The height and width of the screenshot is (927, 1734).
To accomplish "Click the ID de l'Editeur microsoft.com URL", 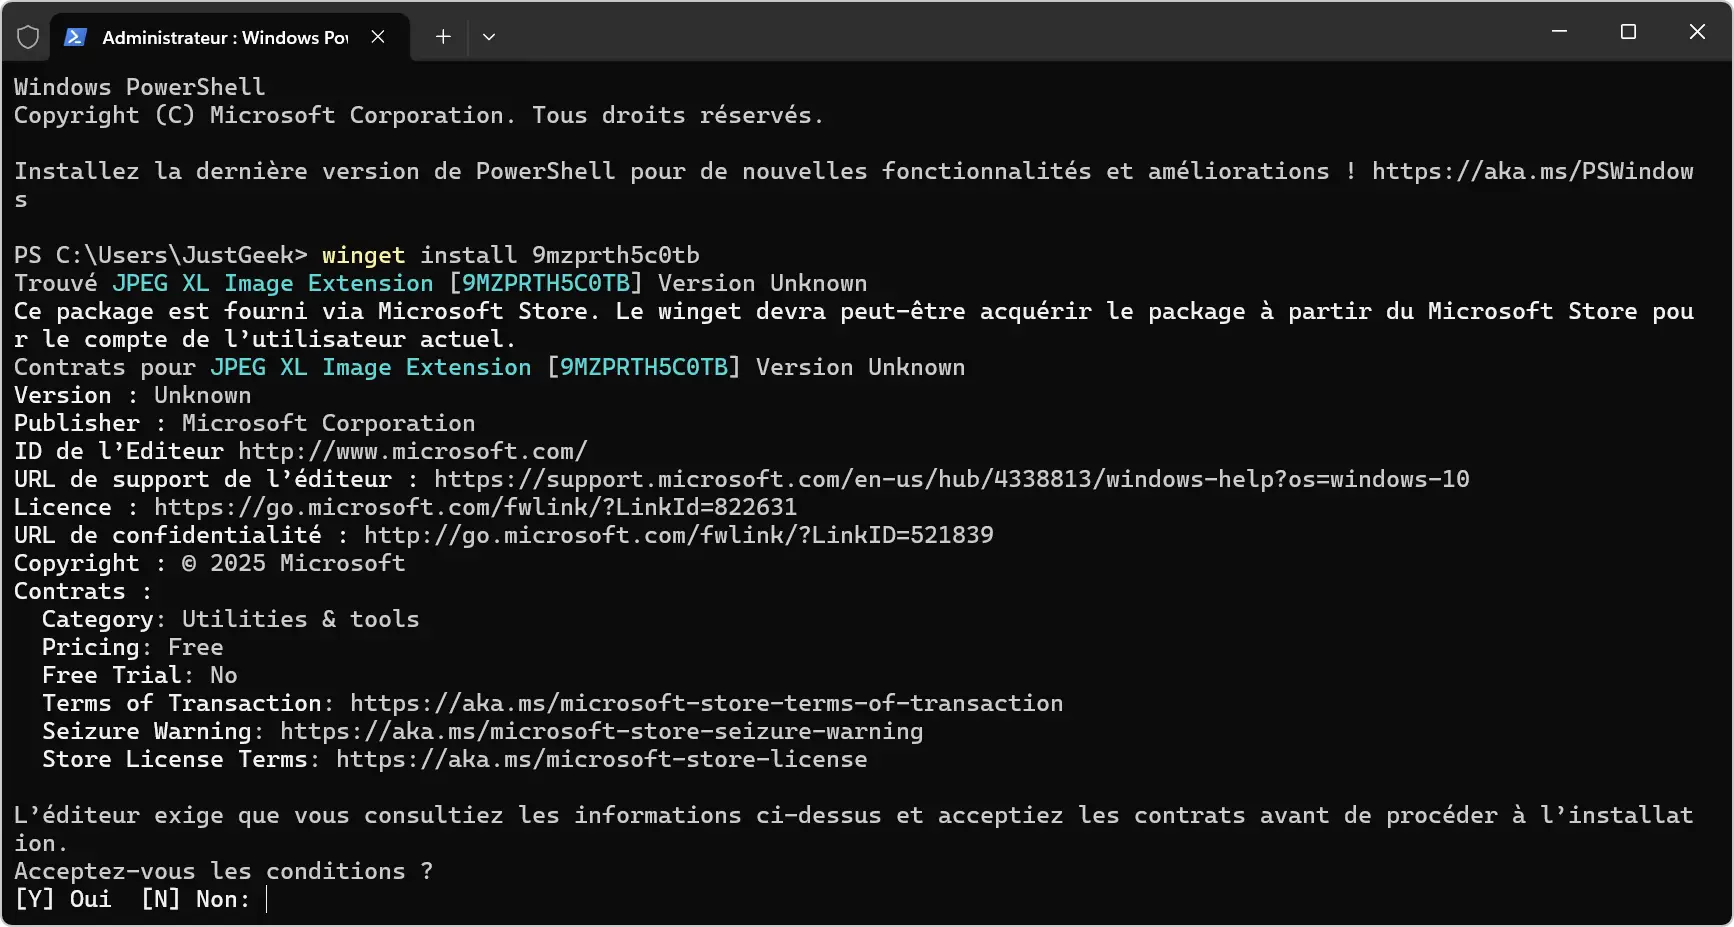I will click(413, 451).
